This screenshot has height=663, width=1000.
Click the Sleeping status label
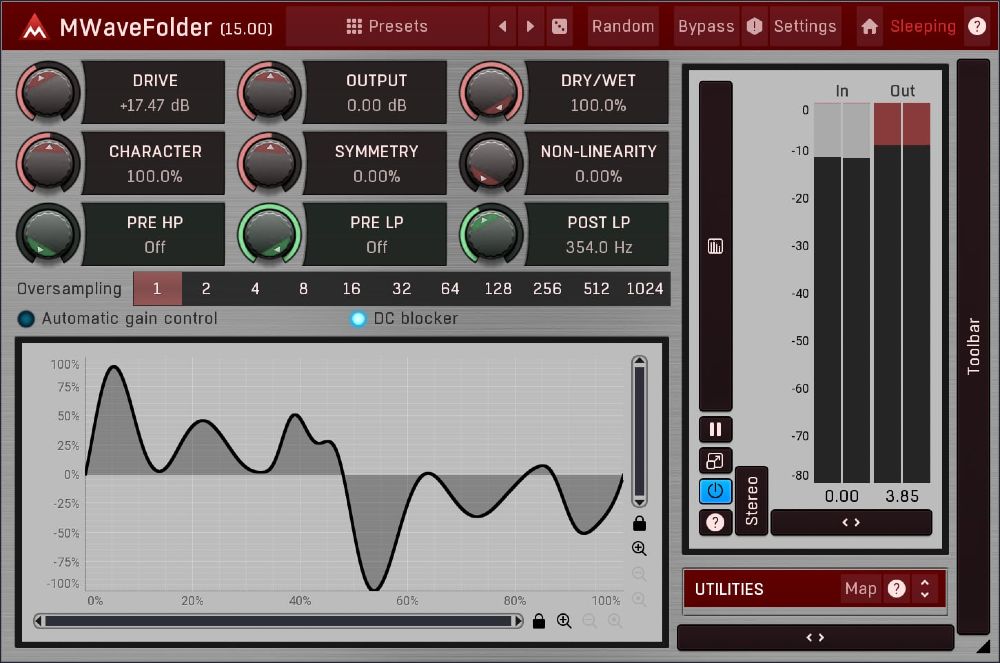click(x=923, y=26)
